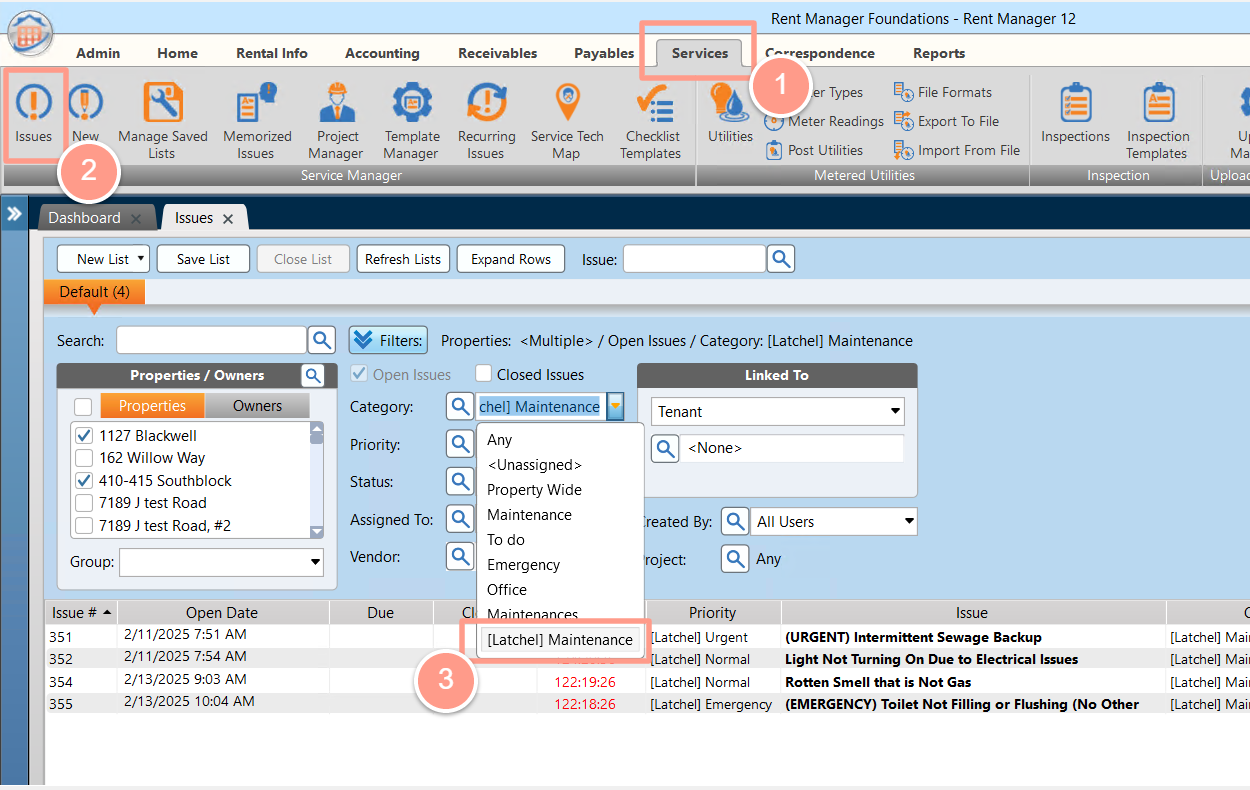Open the Created By lookup magnifier
This screenshot has height=790, width=1250.
coord(735,521)
